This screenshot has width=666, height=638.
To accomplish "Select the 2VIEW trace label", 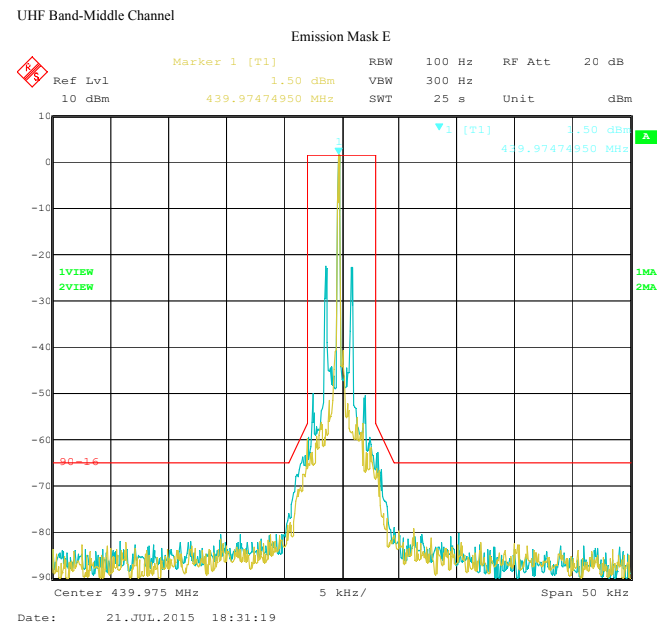I will coord(76,287).
